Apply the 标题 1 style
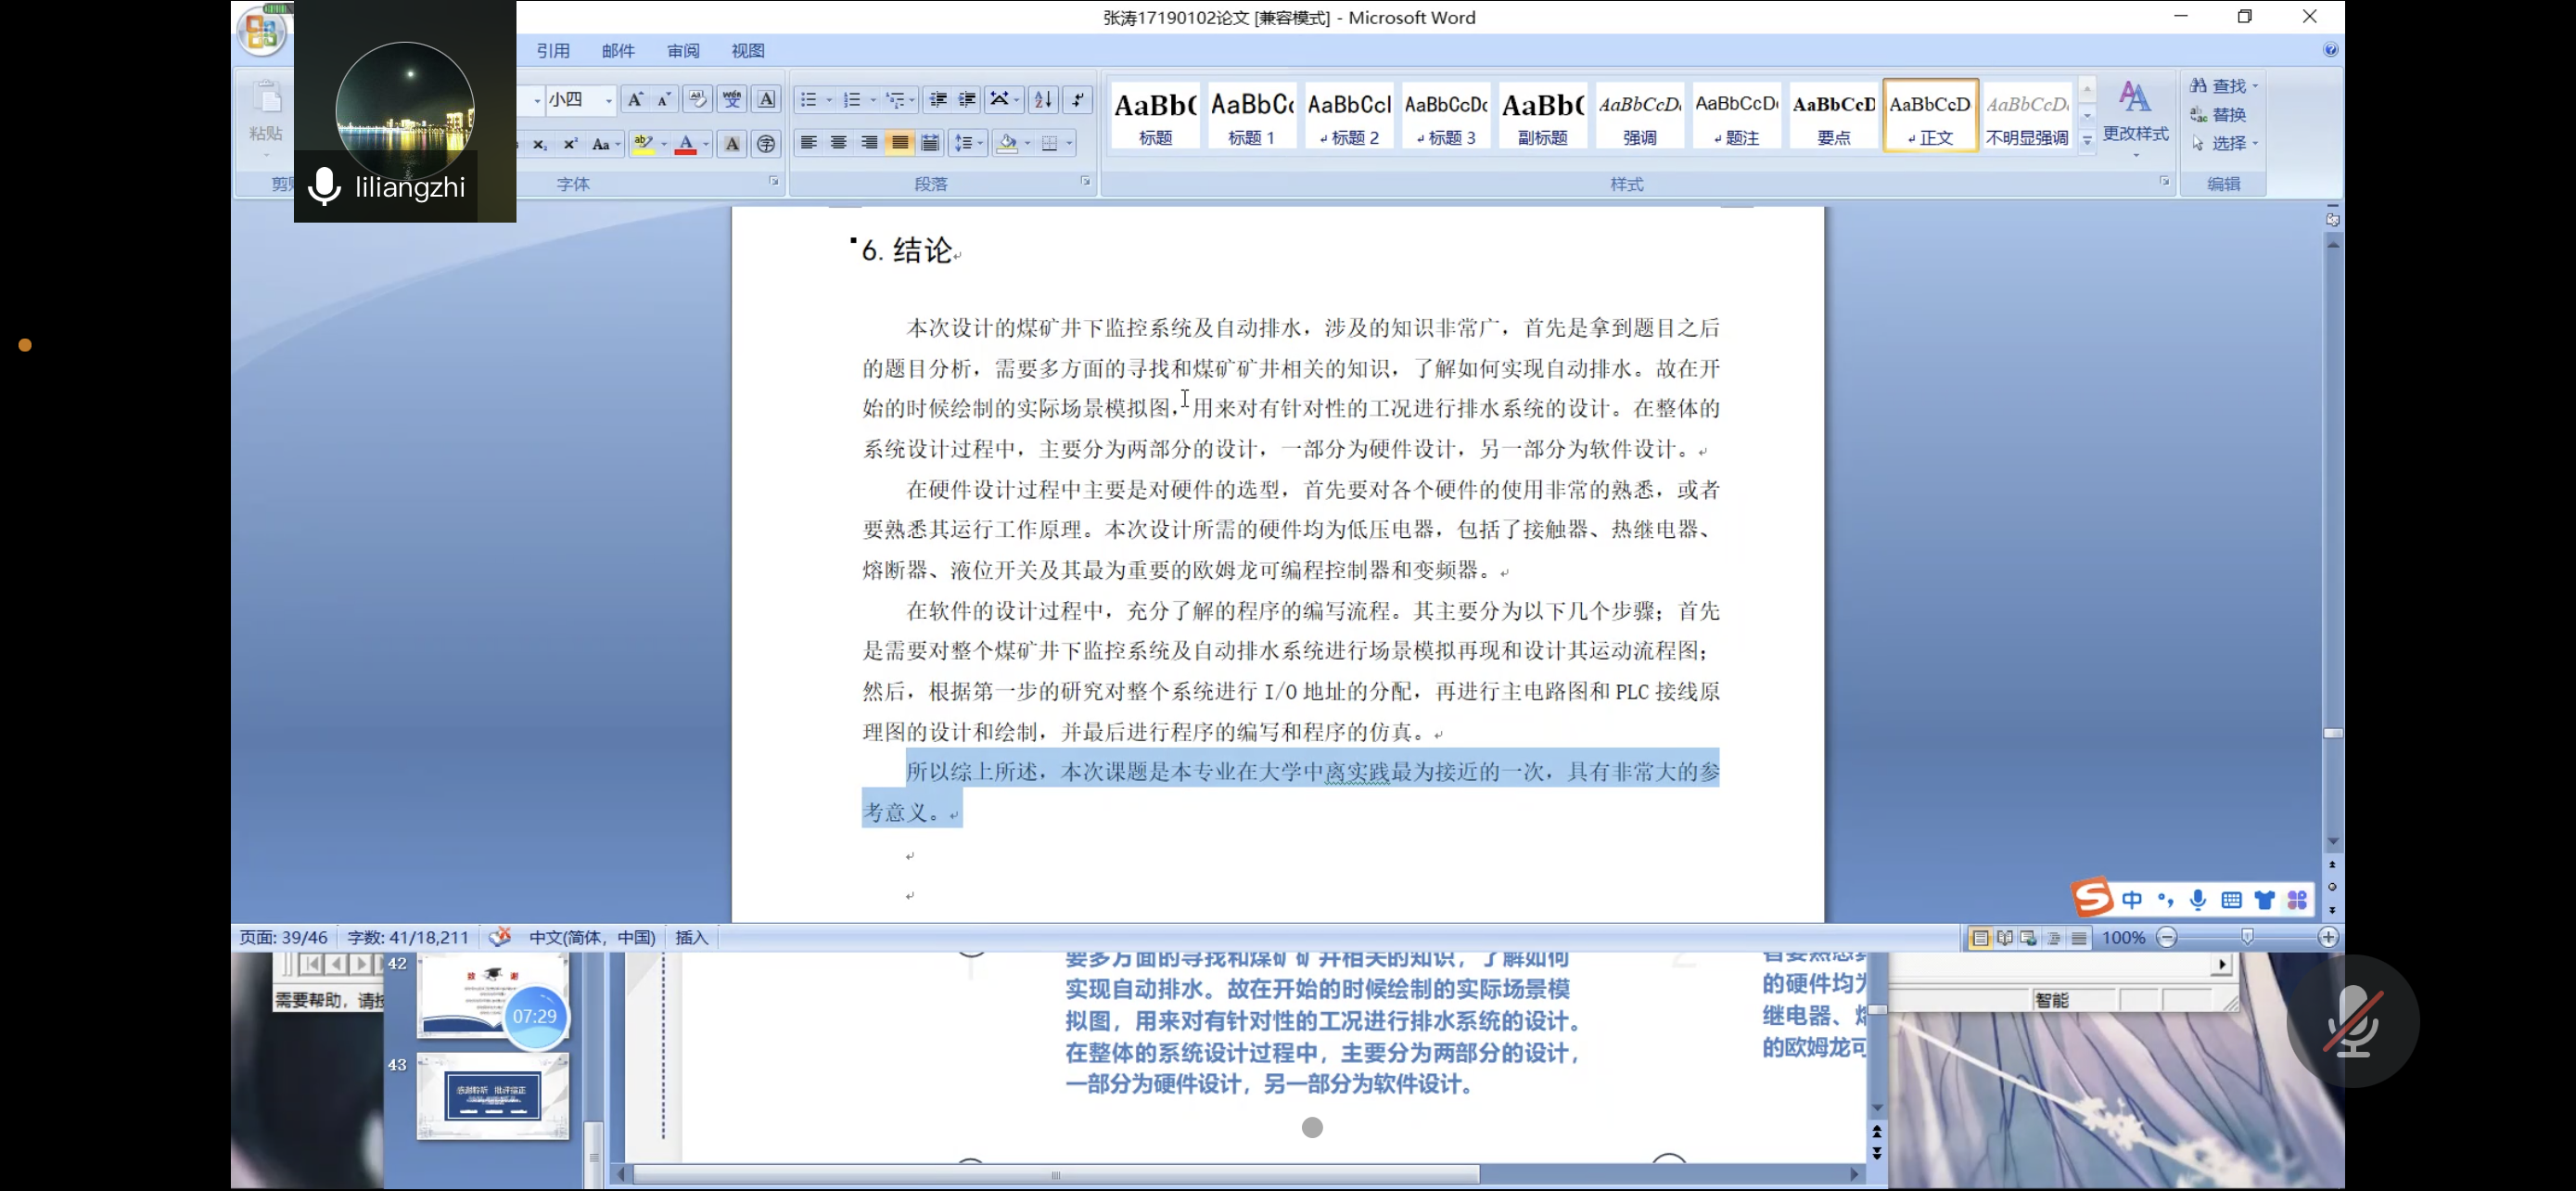 pyautogui.click(x=1251, y=116)
